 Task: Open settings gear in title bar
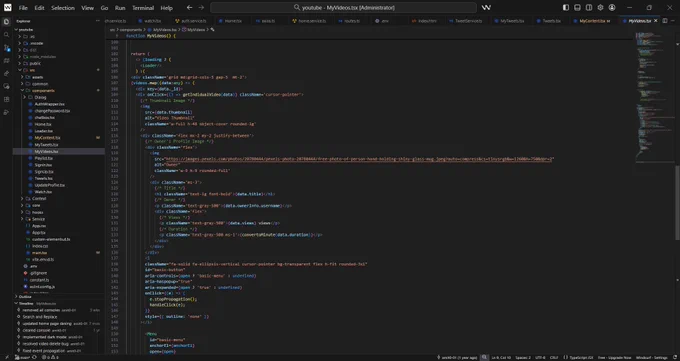coord(600,7)
